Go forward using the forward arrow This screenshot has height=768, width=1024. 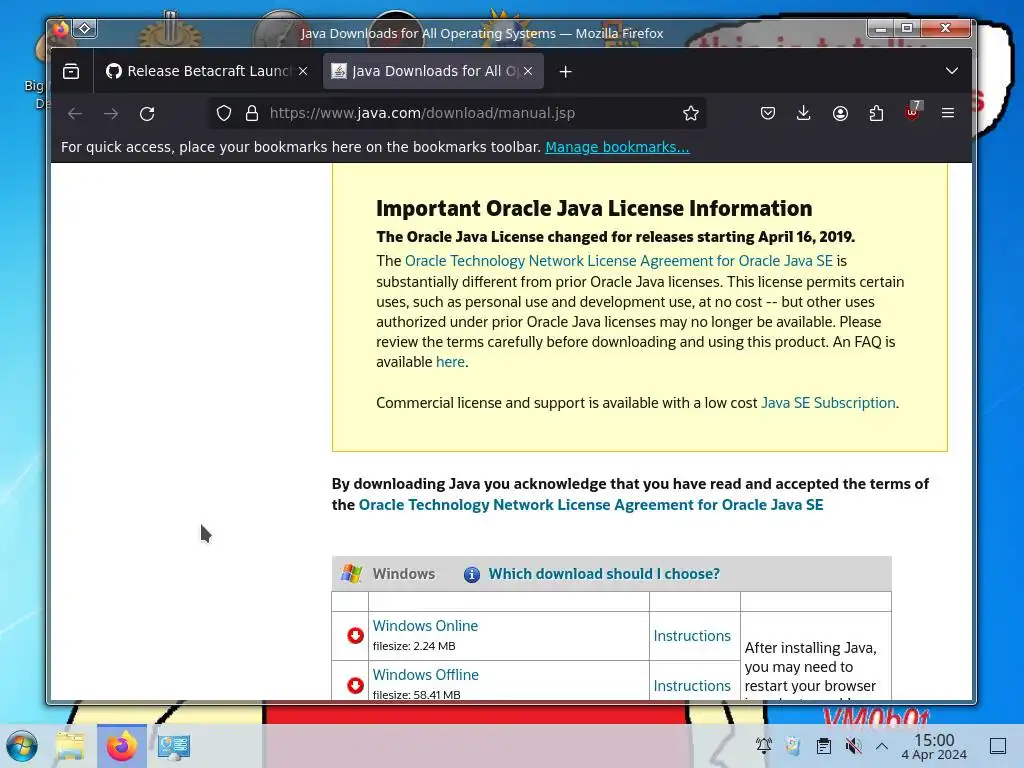point(111,114)
